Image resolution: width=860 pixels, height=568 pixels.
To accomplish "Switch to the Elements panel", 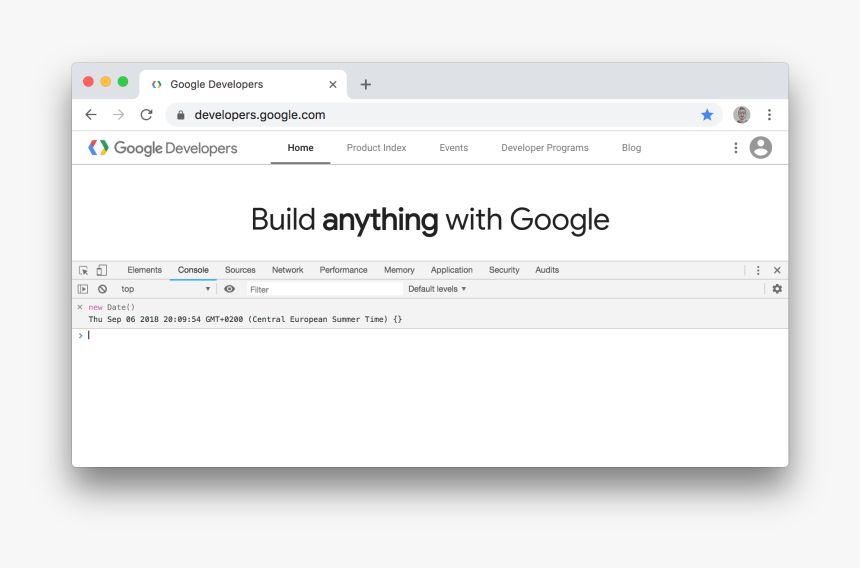I will click(145, 270).
